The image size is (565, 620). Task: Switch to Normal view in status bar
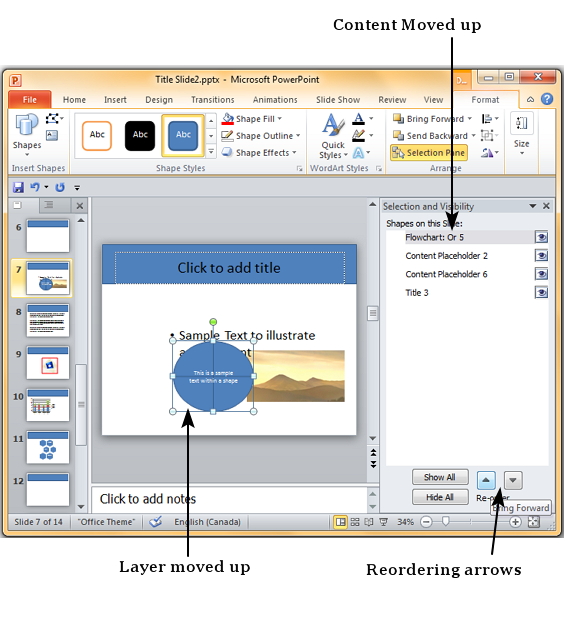[x=340, y=522]
